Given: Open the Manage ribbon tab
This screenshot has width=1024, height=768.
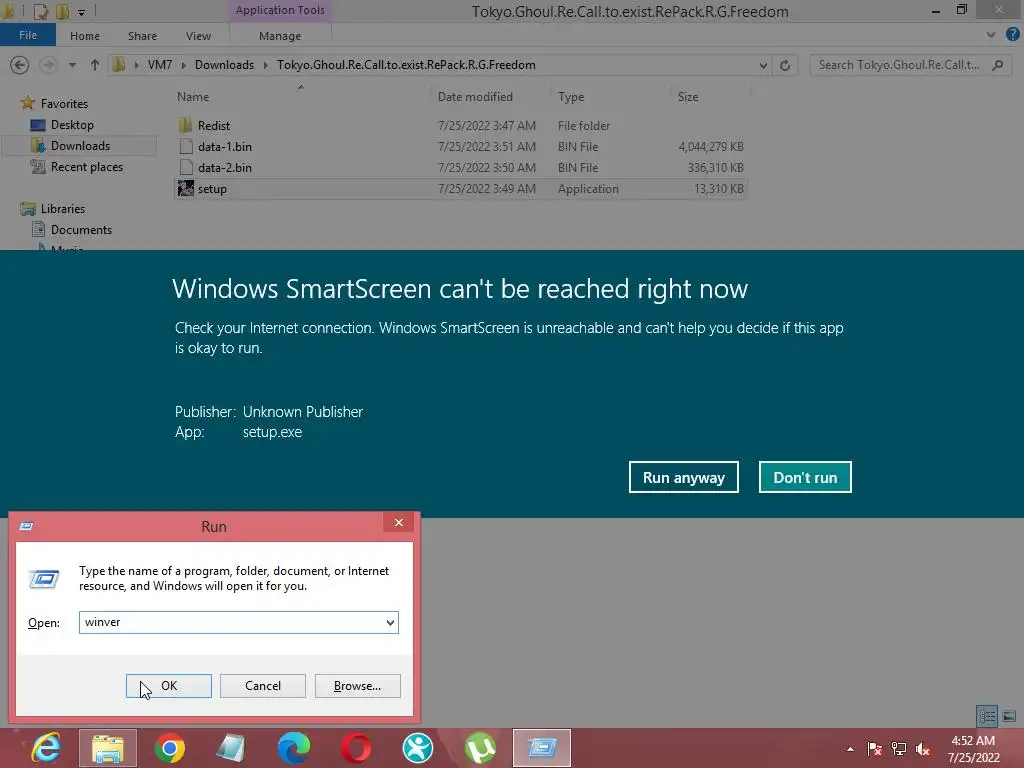Looking at the screenshot, I should click(280, 36).
